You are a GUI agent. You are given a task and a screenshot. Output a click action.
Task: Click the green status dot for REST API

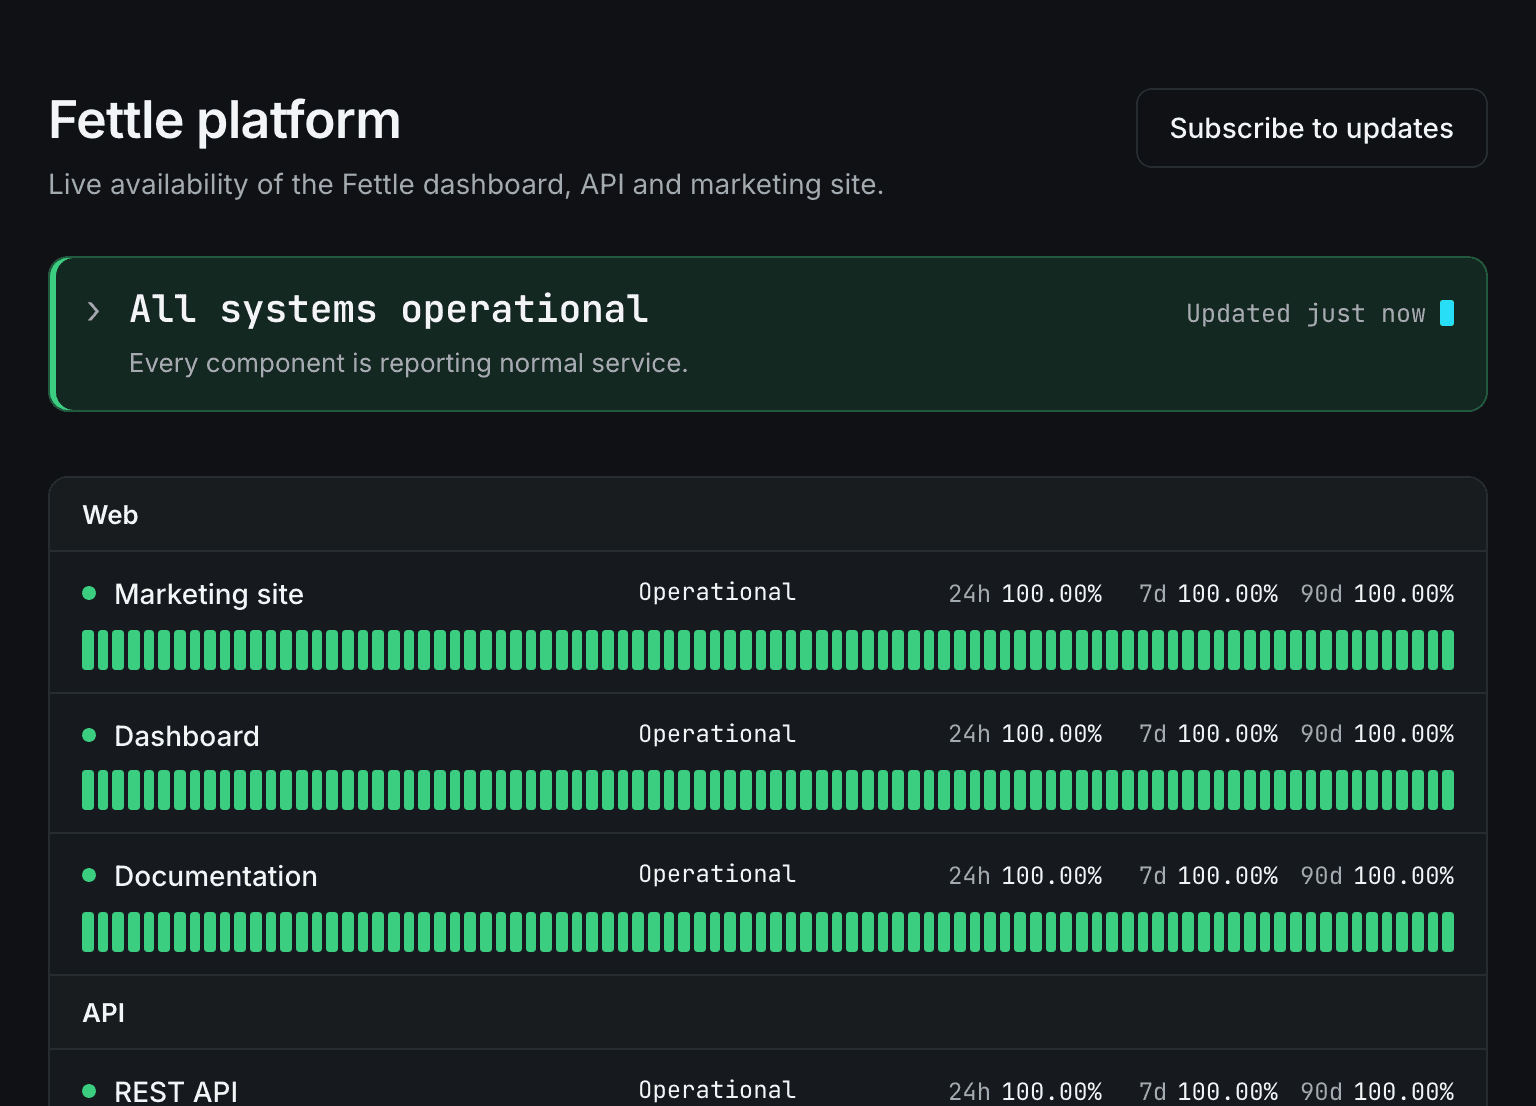(89, 1091)
